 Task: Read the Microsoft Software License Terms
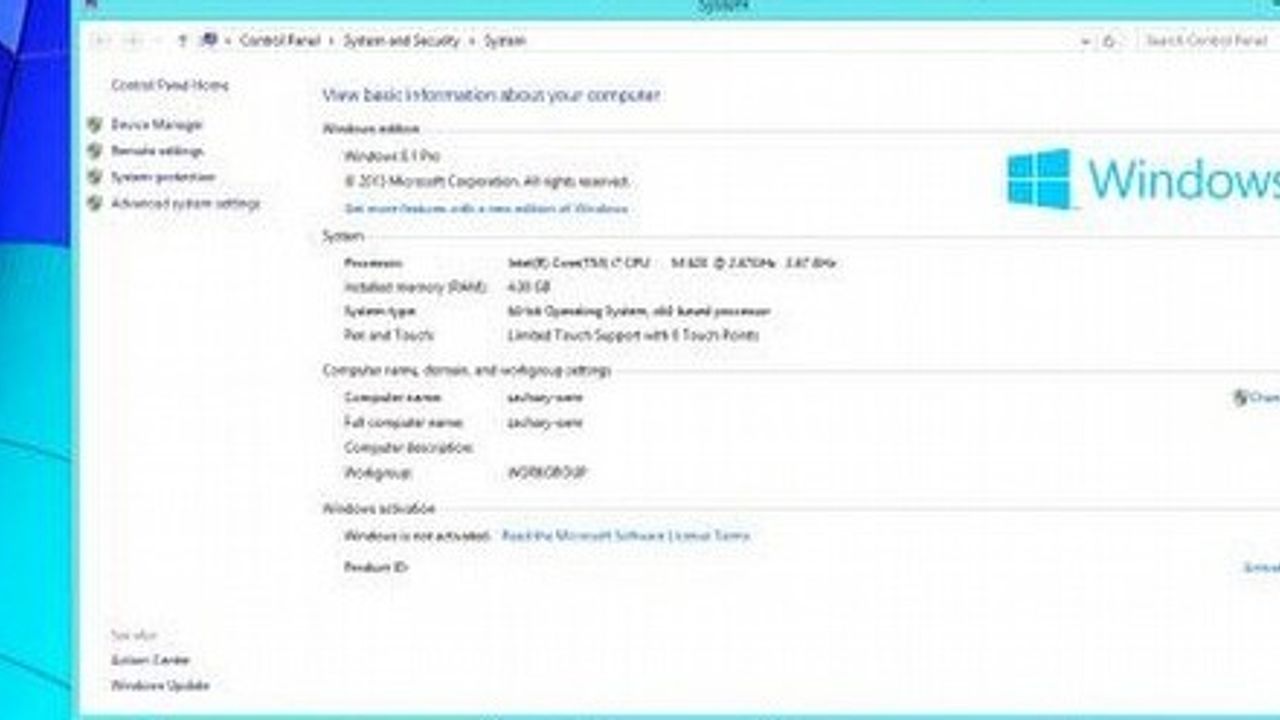coord(626,536)
